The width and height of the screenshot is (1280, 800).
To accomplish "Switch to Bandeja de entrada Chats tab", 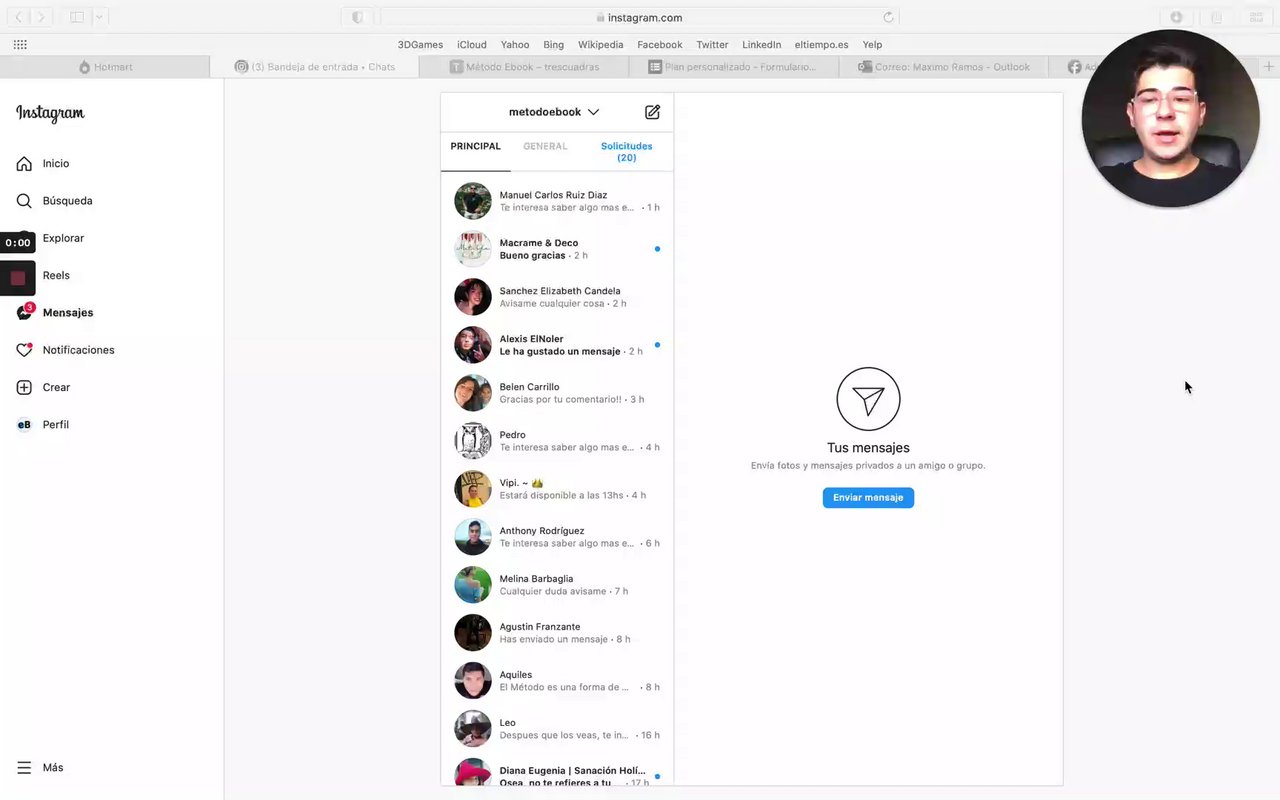I will [x=314, y=67].
